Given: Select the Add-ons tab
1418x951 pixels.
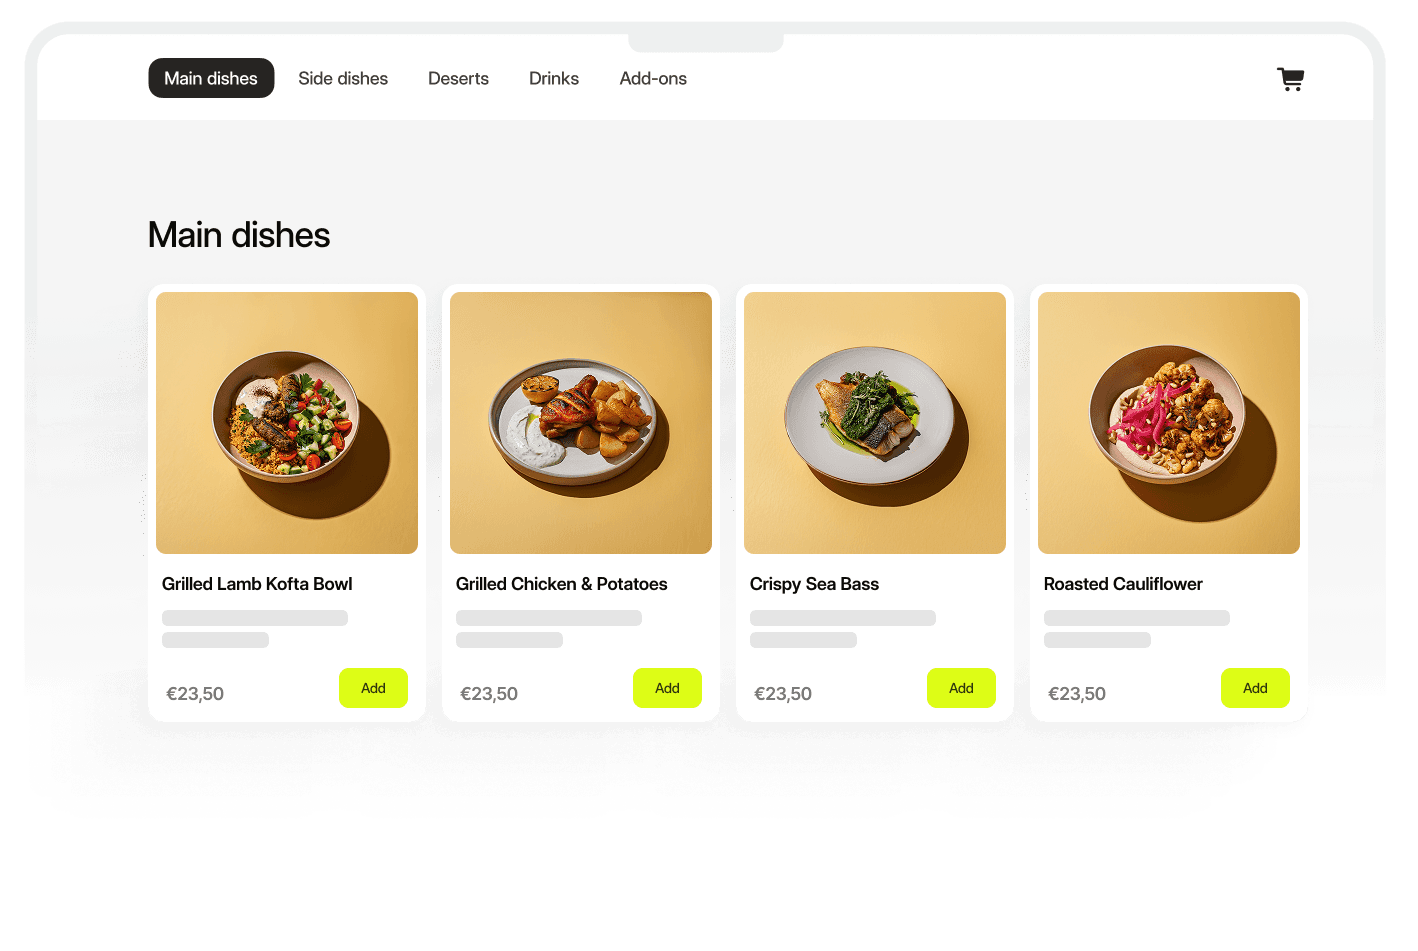Looking at the screenshot, I should [x=653, y=78].
